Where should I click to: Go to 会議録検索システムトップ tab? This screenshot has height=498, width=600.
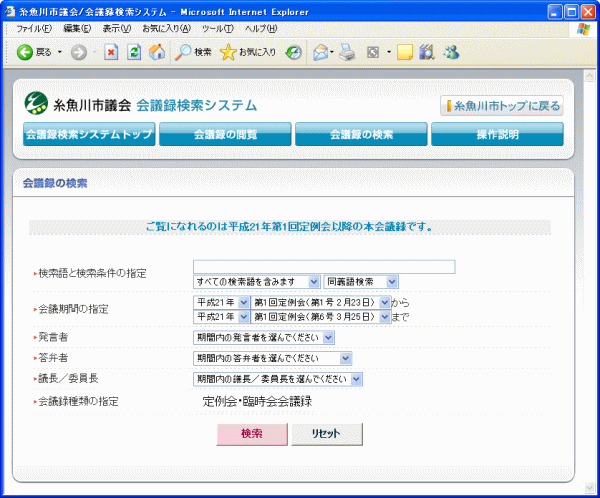coord(89,134)
